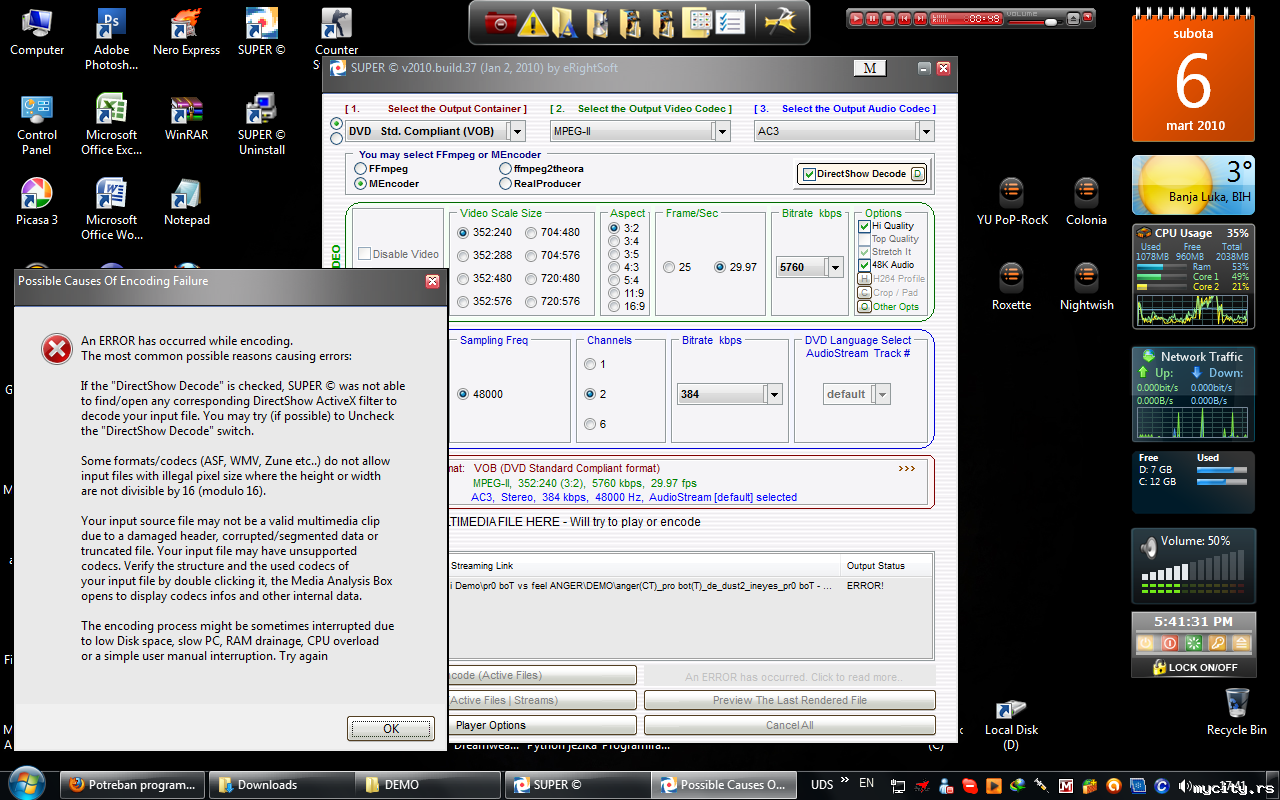
Task: Click the M button in SUPER title bar
Action: pyautogui.click(x=869, y=68)
